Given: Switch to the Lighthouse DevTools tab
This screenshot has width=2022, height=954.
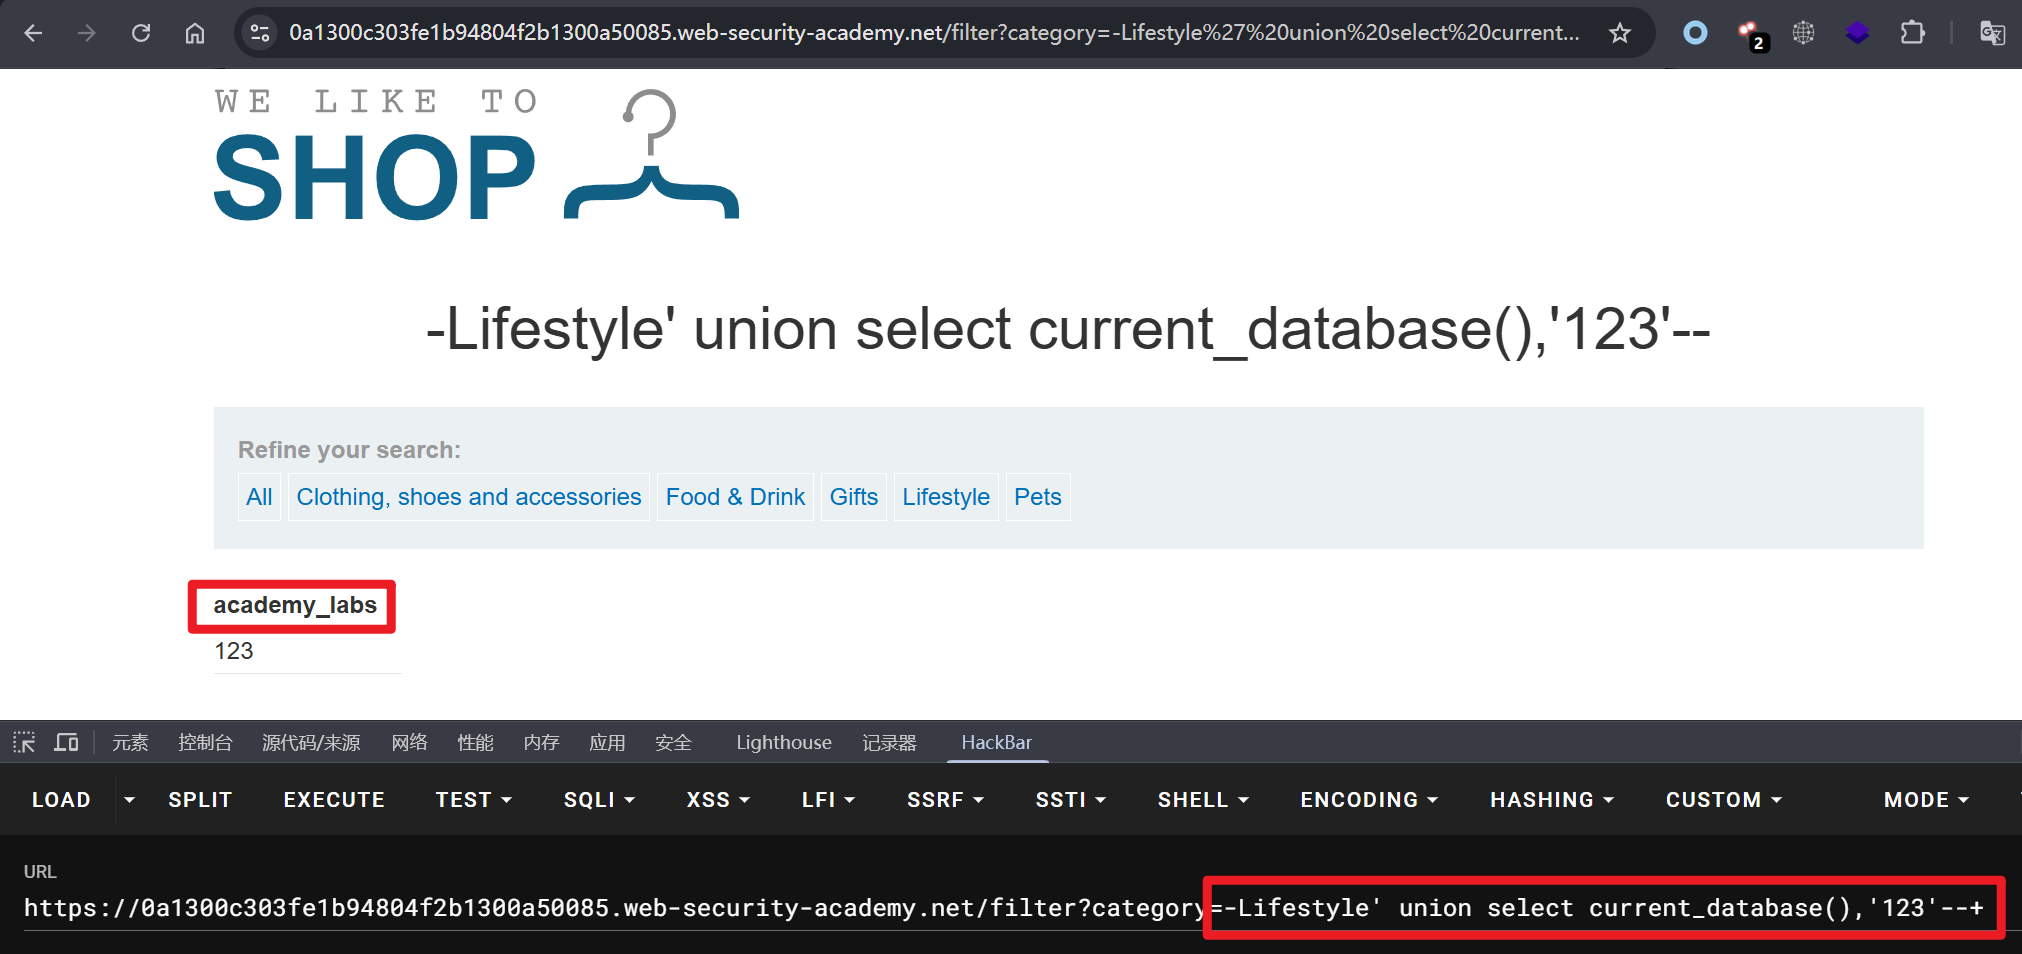Looking at the screenshot, I should point(783,742).
